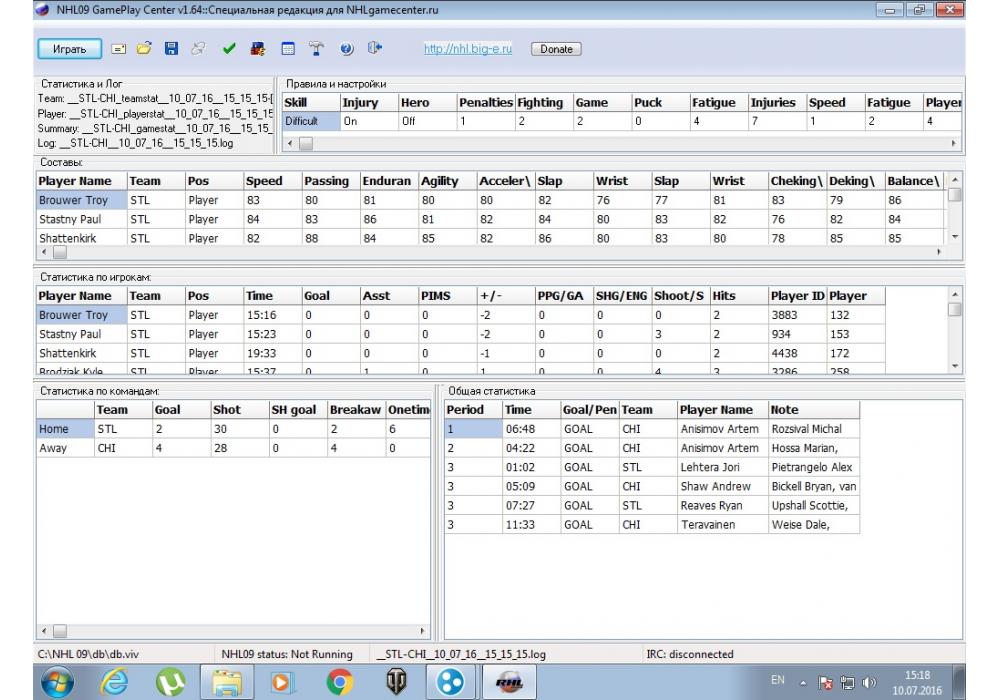Click the hammer settings tool icon
The image size is (1000, 700).
[316, 48]
